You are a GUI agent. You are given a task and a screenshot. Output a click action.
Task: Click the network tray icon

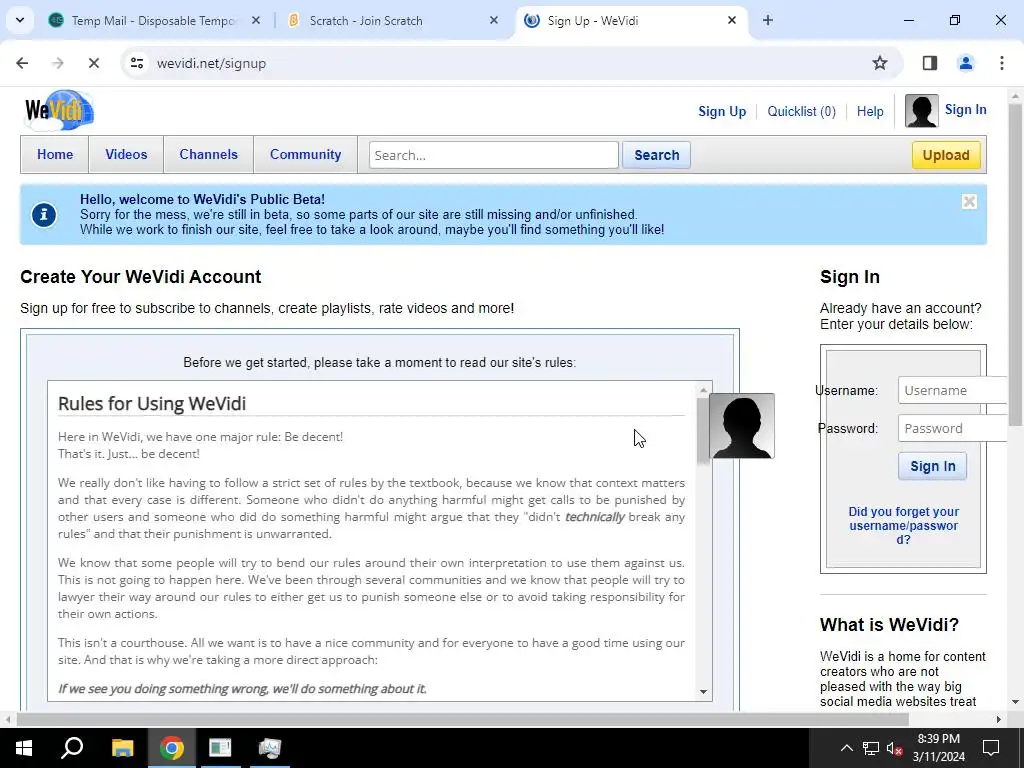pyautogui.click(x=871, y=748)
